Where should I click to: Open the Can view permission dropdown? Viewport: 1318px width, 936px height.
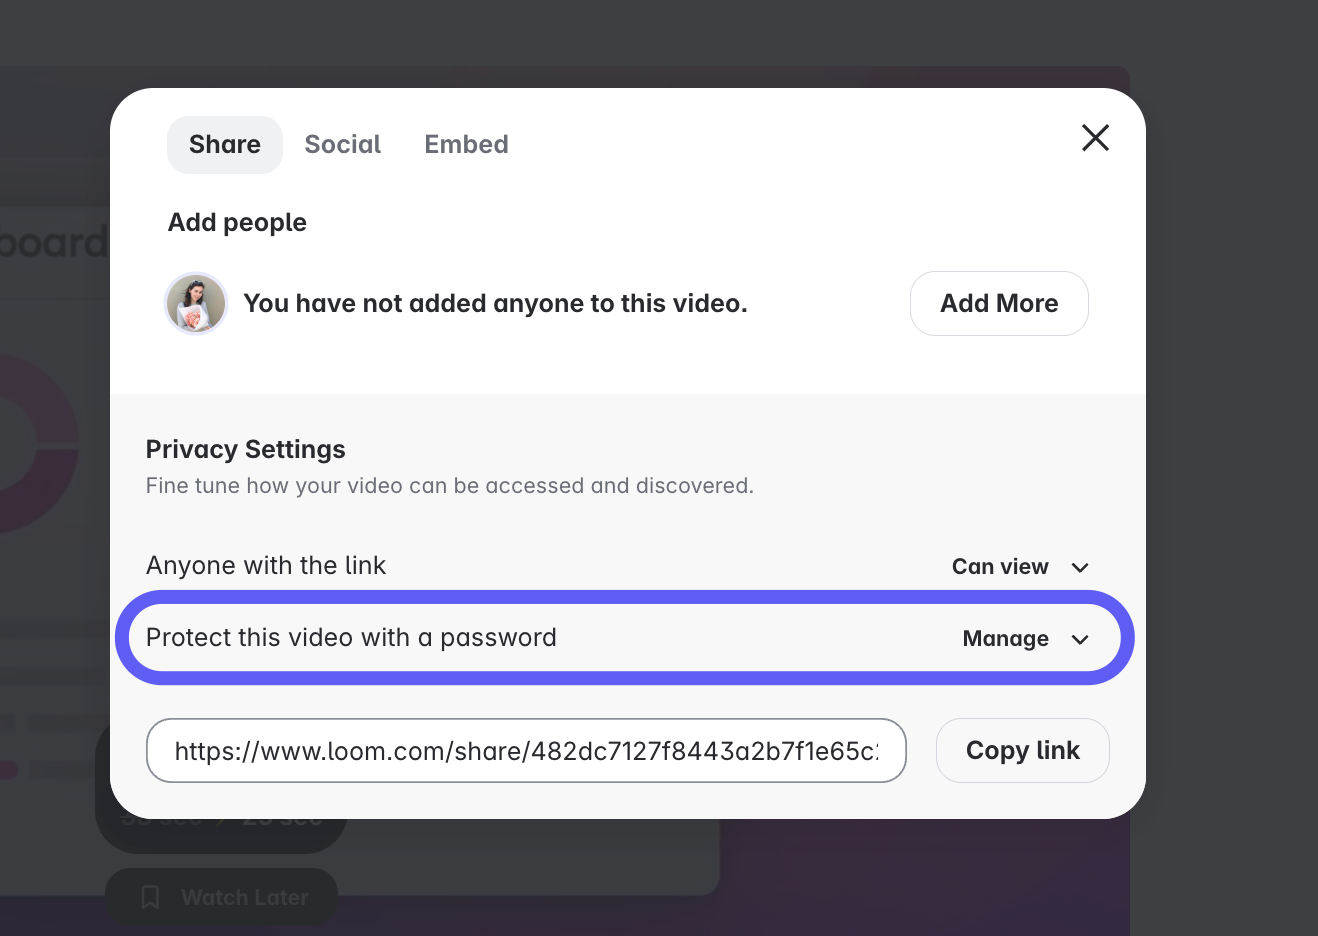point(1001,567)
